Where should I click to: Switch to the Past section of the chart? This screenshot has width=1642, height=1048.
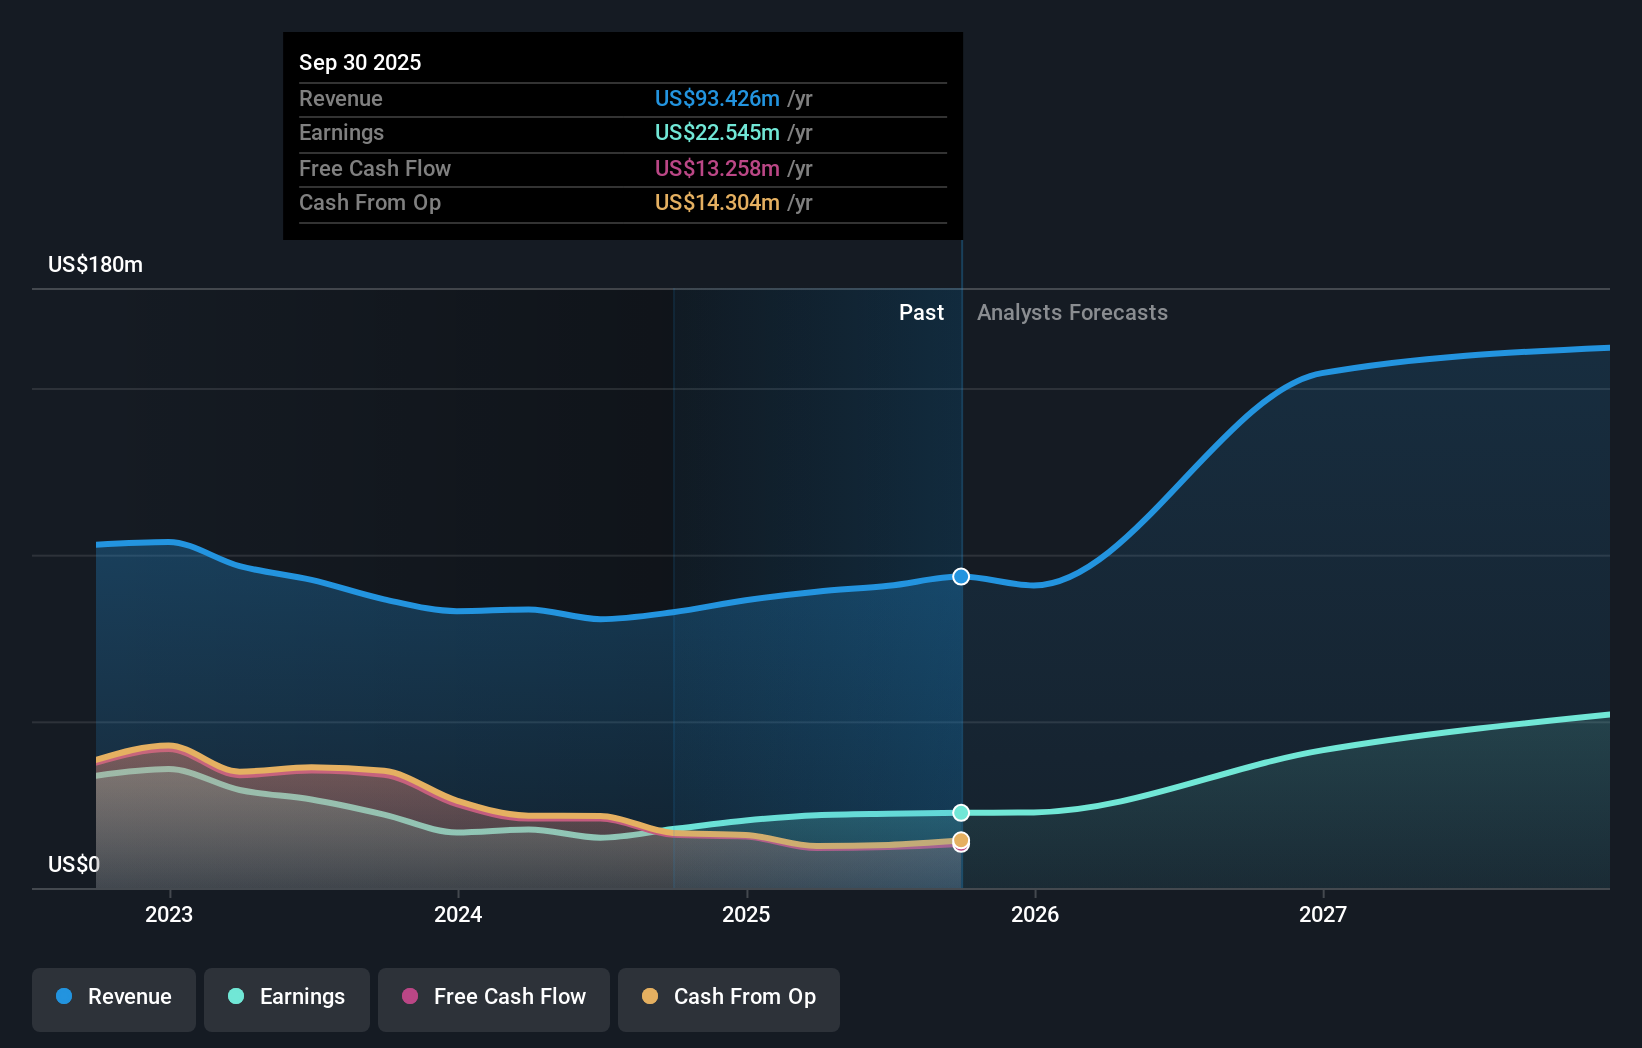921,312
